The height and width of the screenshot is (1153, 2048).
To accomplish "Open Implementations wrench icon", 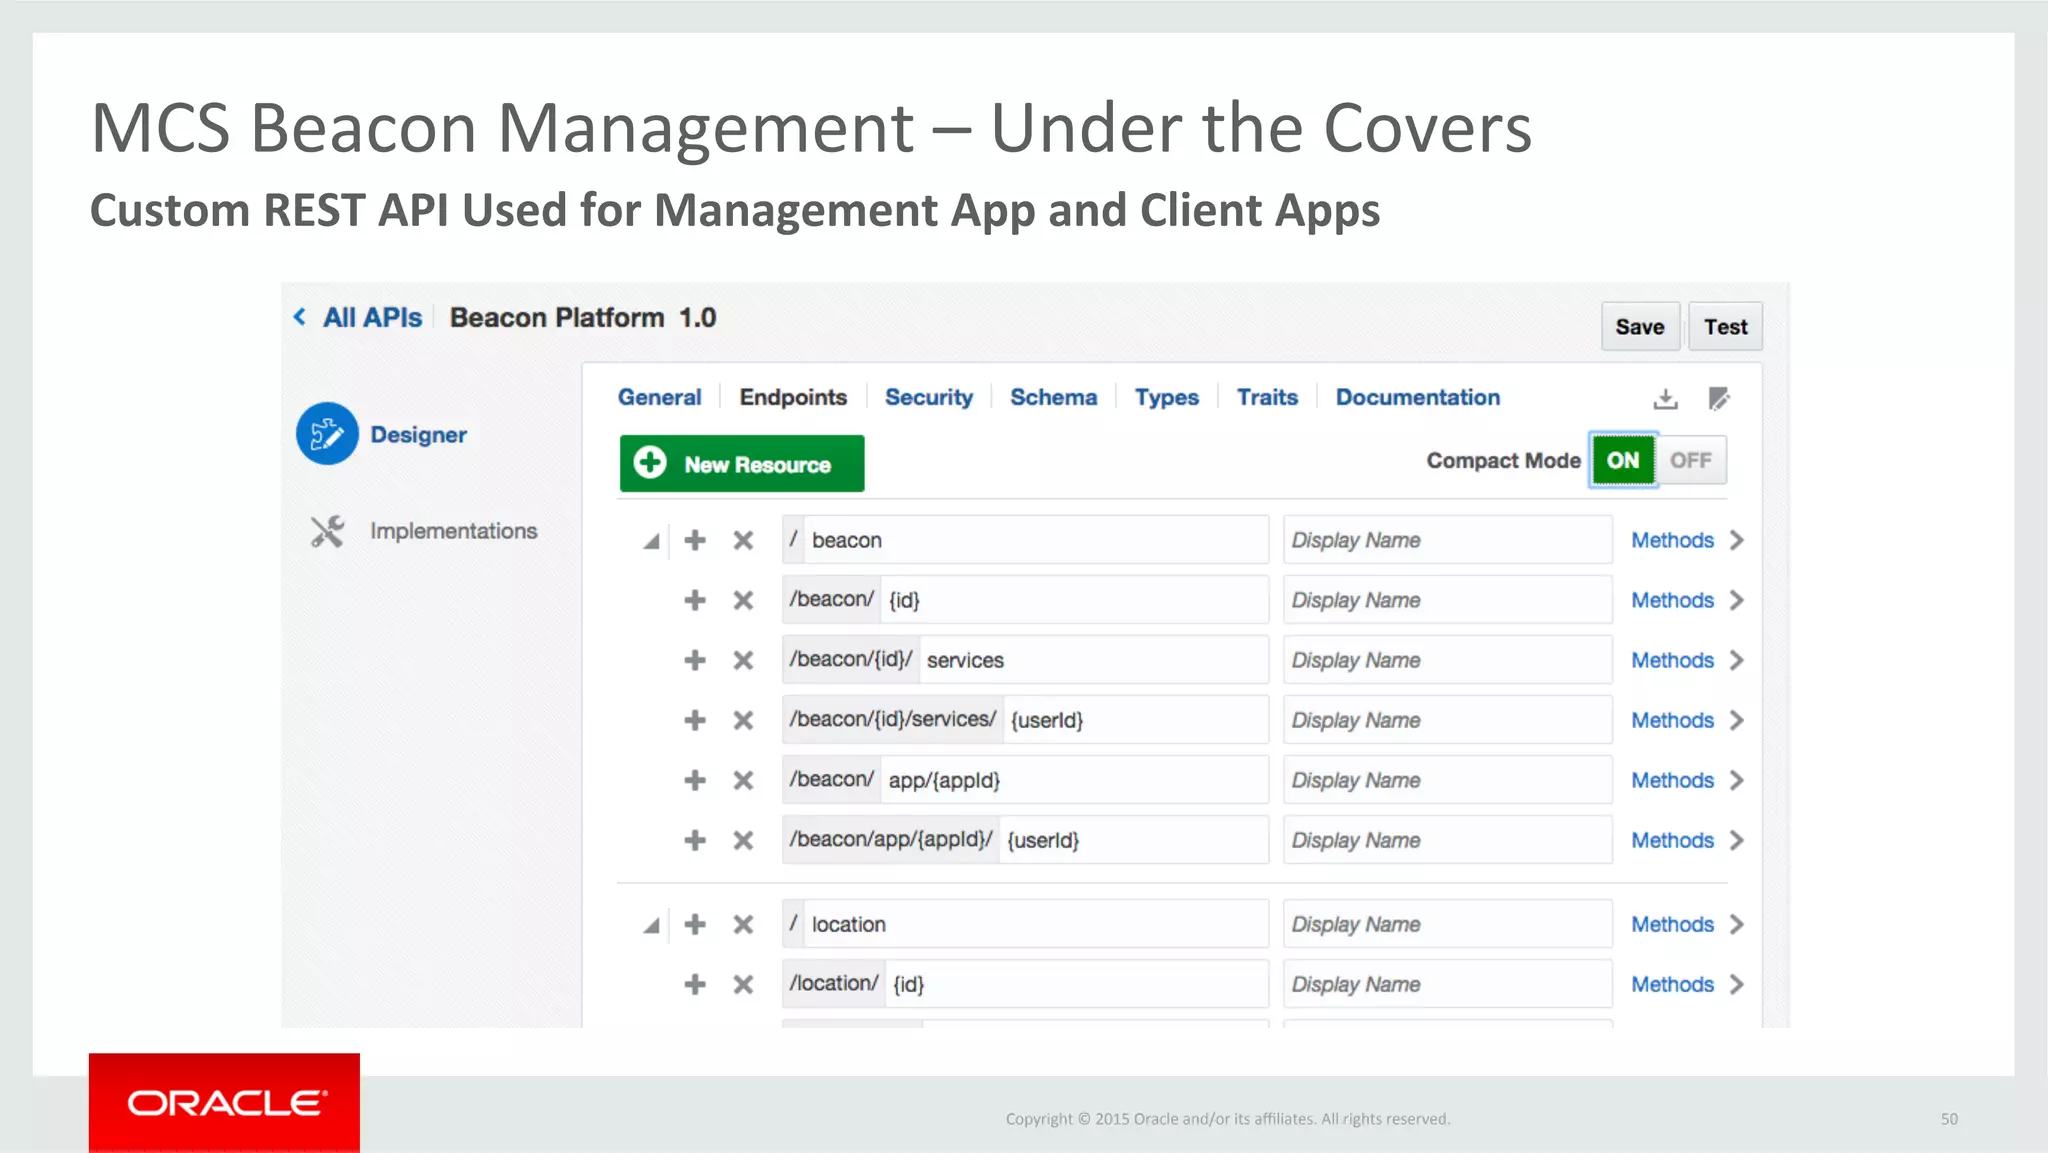I will tap(327, 531).
